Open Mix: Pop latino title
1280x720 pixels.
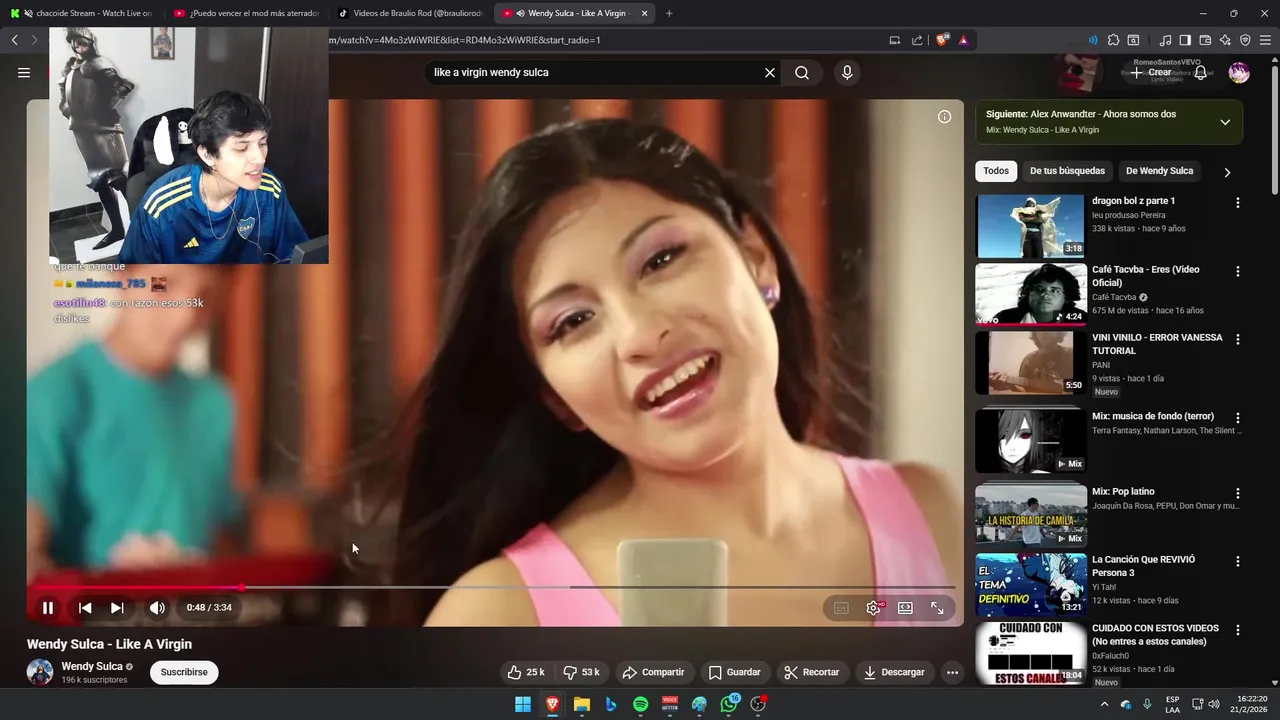click(1123, 492)
